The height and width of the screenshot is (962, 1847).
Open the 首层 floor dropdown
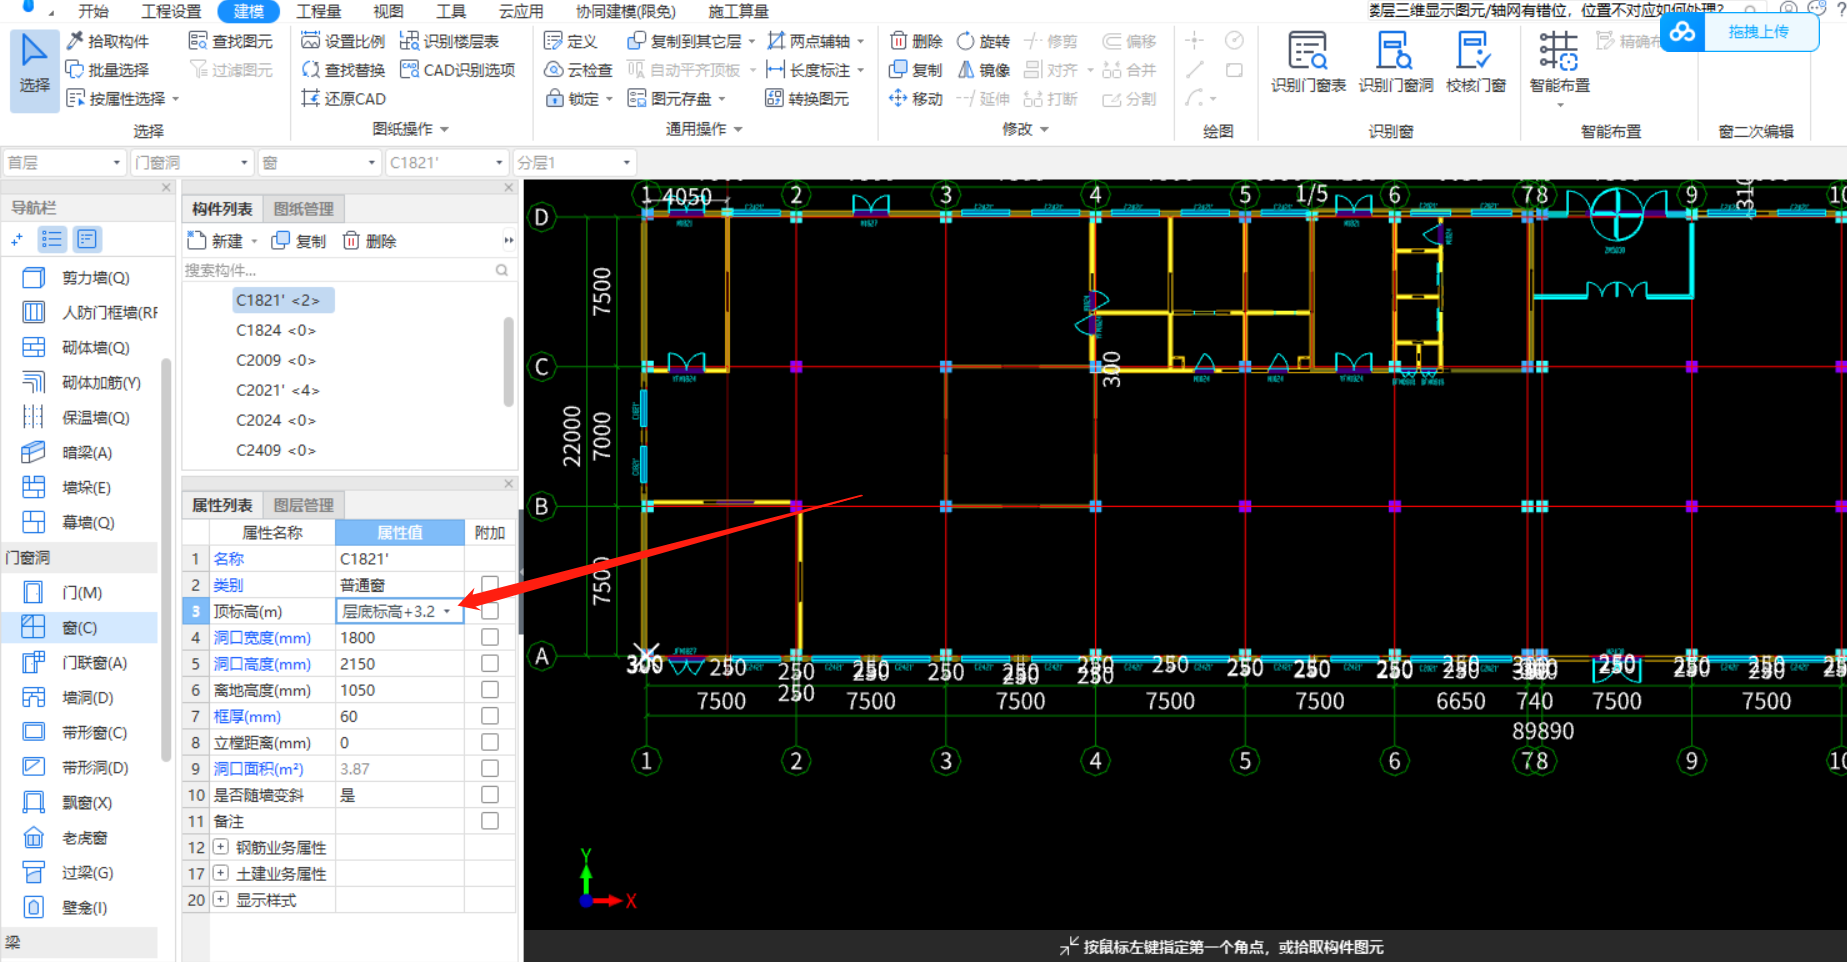[x=64, y=162]
